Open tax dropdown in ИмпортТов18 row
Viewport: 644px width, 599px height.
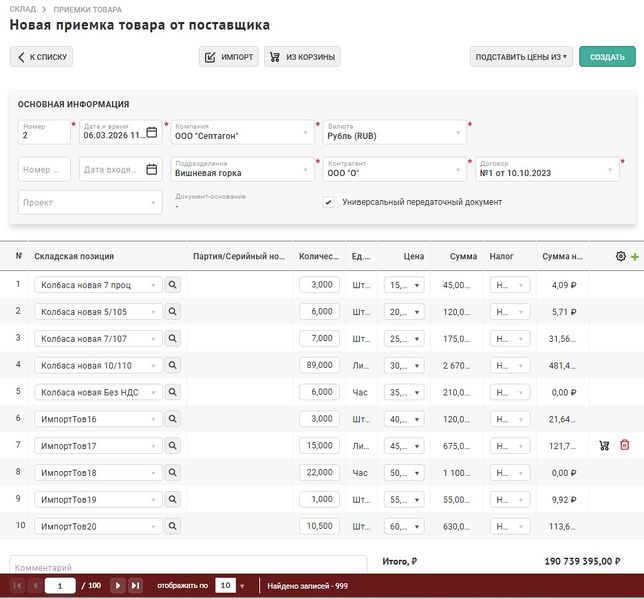[x=521, y=473]
